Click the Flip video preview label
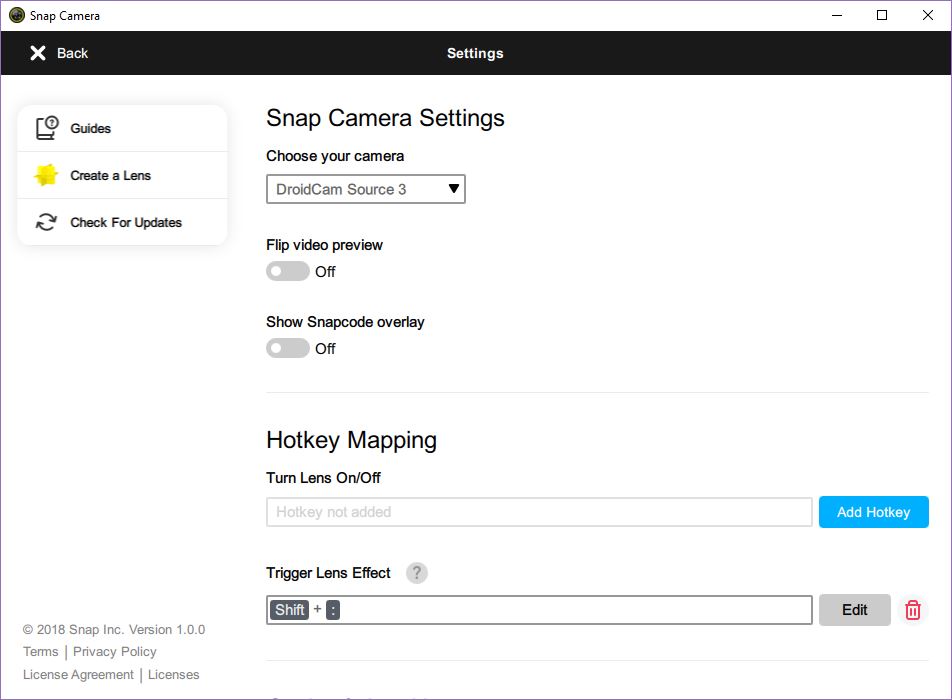Image resolution: width=952 pixels, height=700 pixels. pos(324,245)
